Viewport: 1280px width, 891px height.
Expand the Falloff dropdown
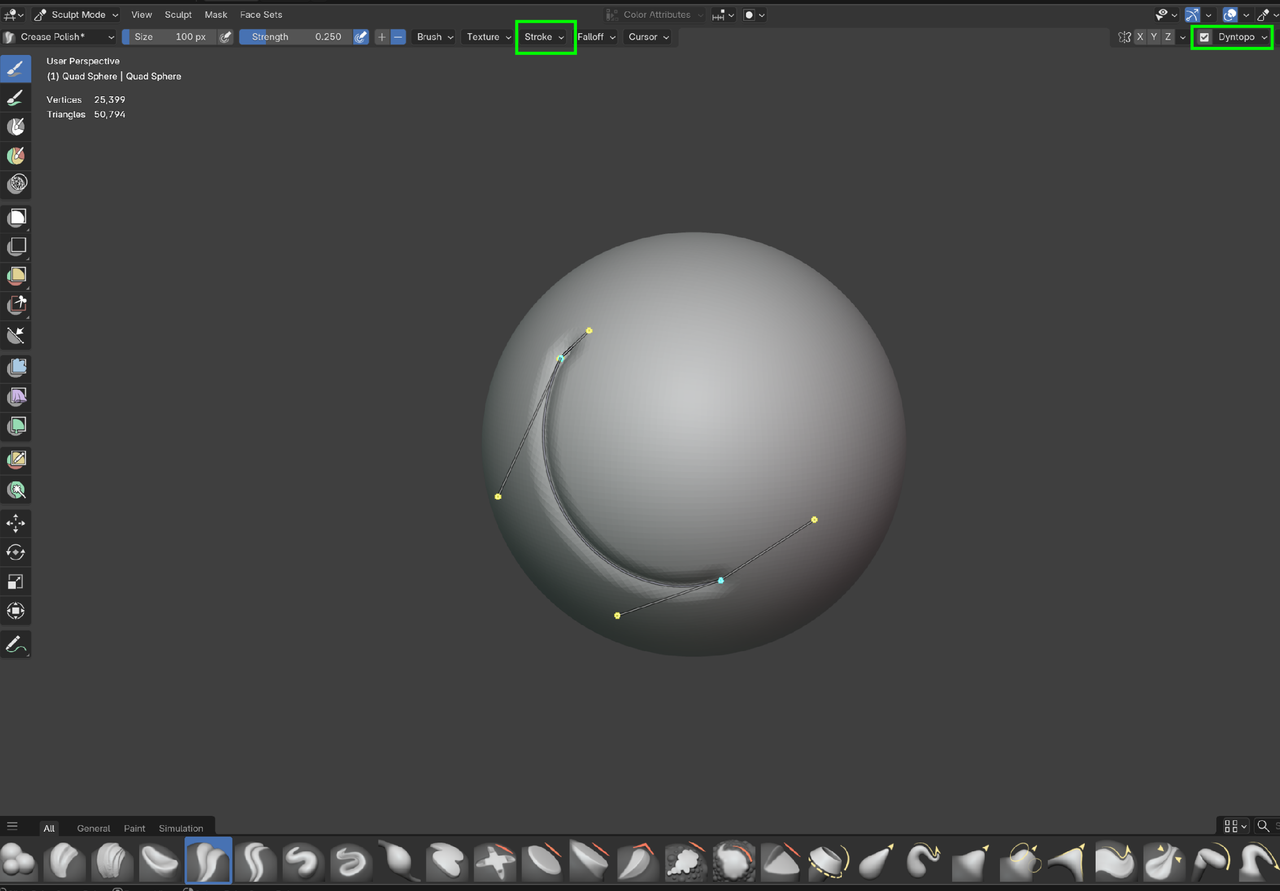[596, 37]
